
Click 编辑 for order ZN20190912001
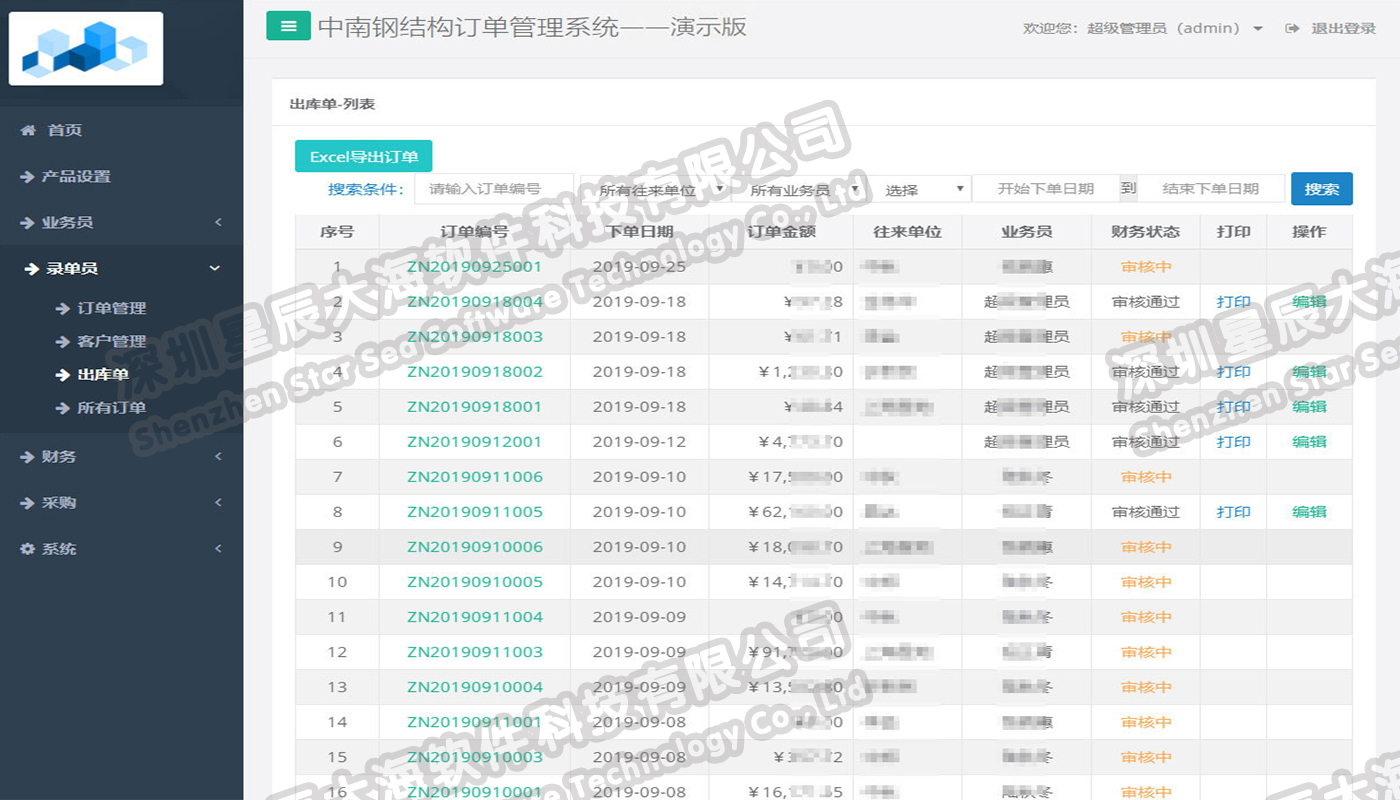click(x=1309, y=442)
